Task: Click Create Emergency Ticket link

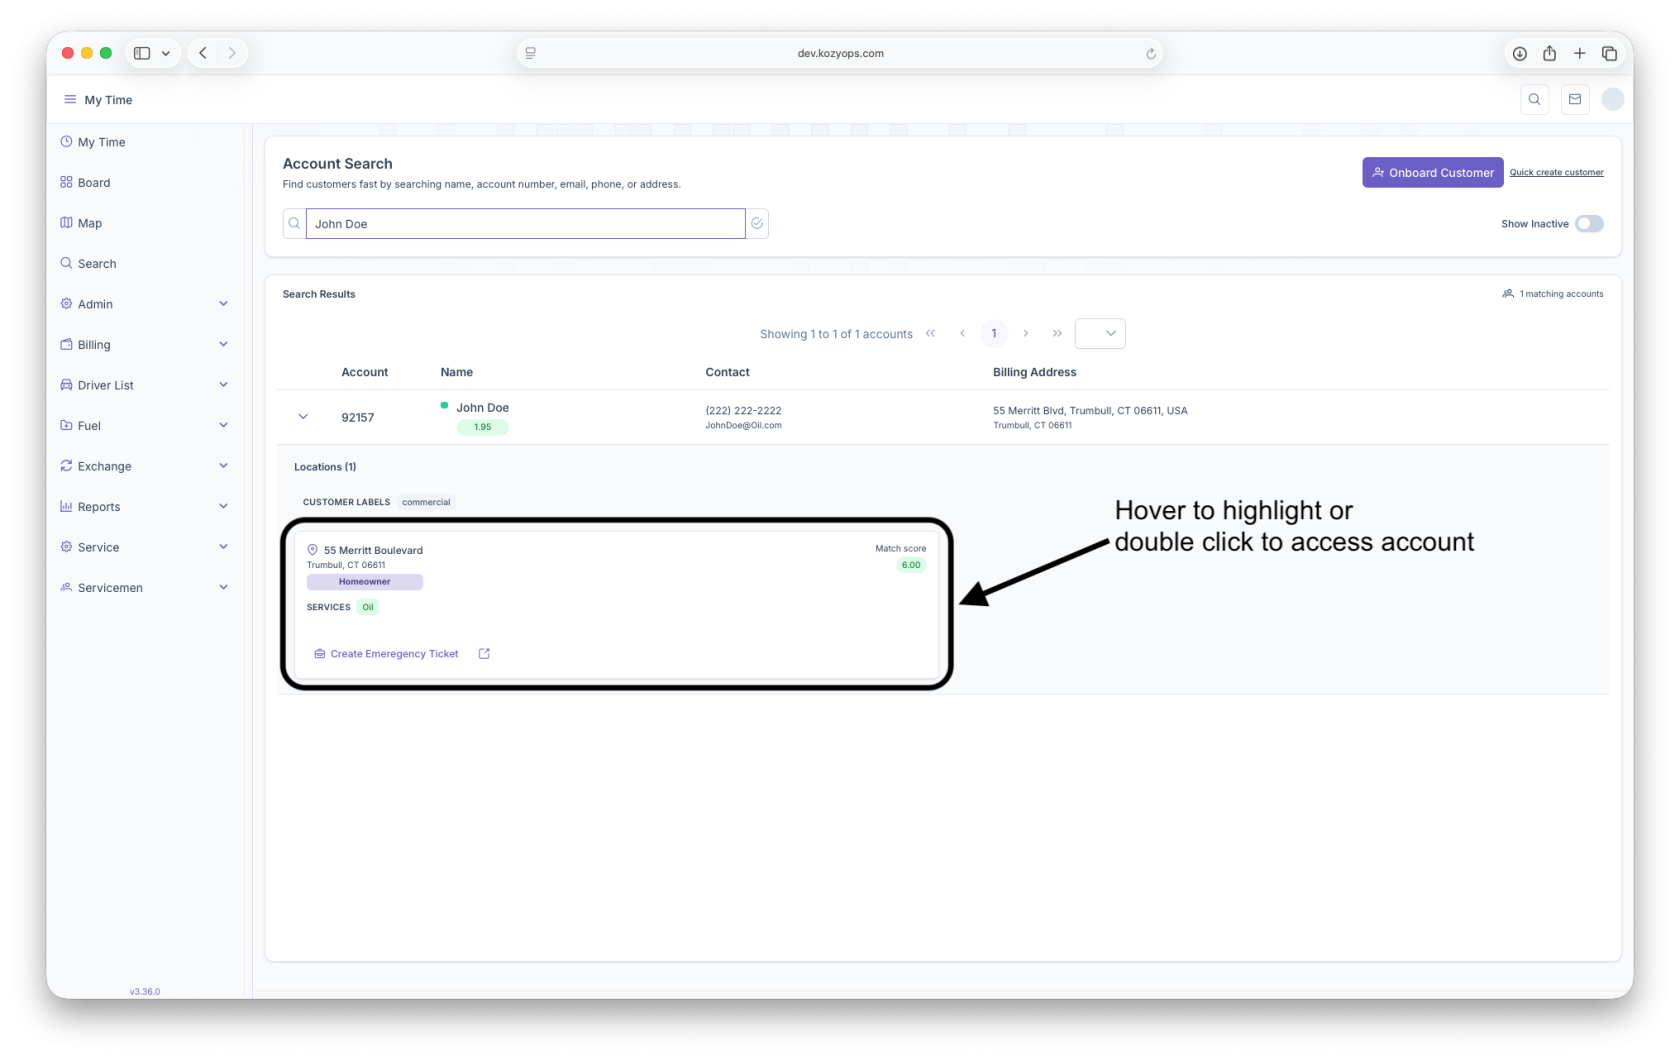Action: pyautogui.click(x=394, y=654)
